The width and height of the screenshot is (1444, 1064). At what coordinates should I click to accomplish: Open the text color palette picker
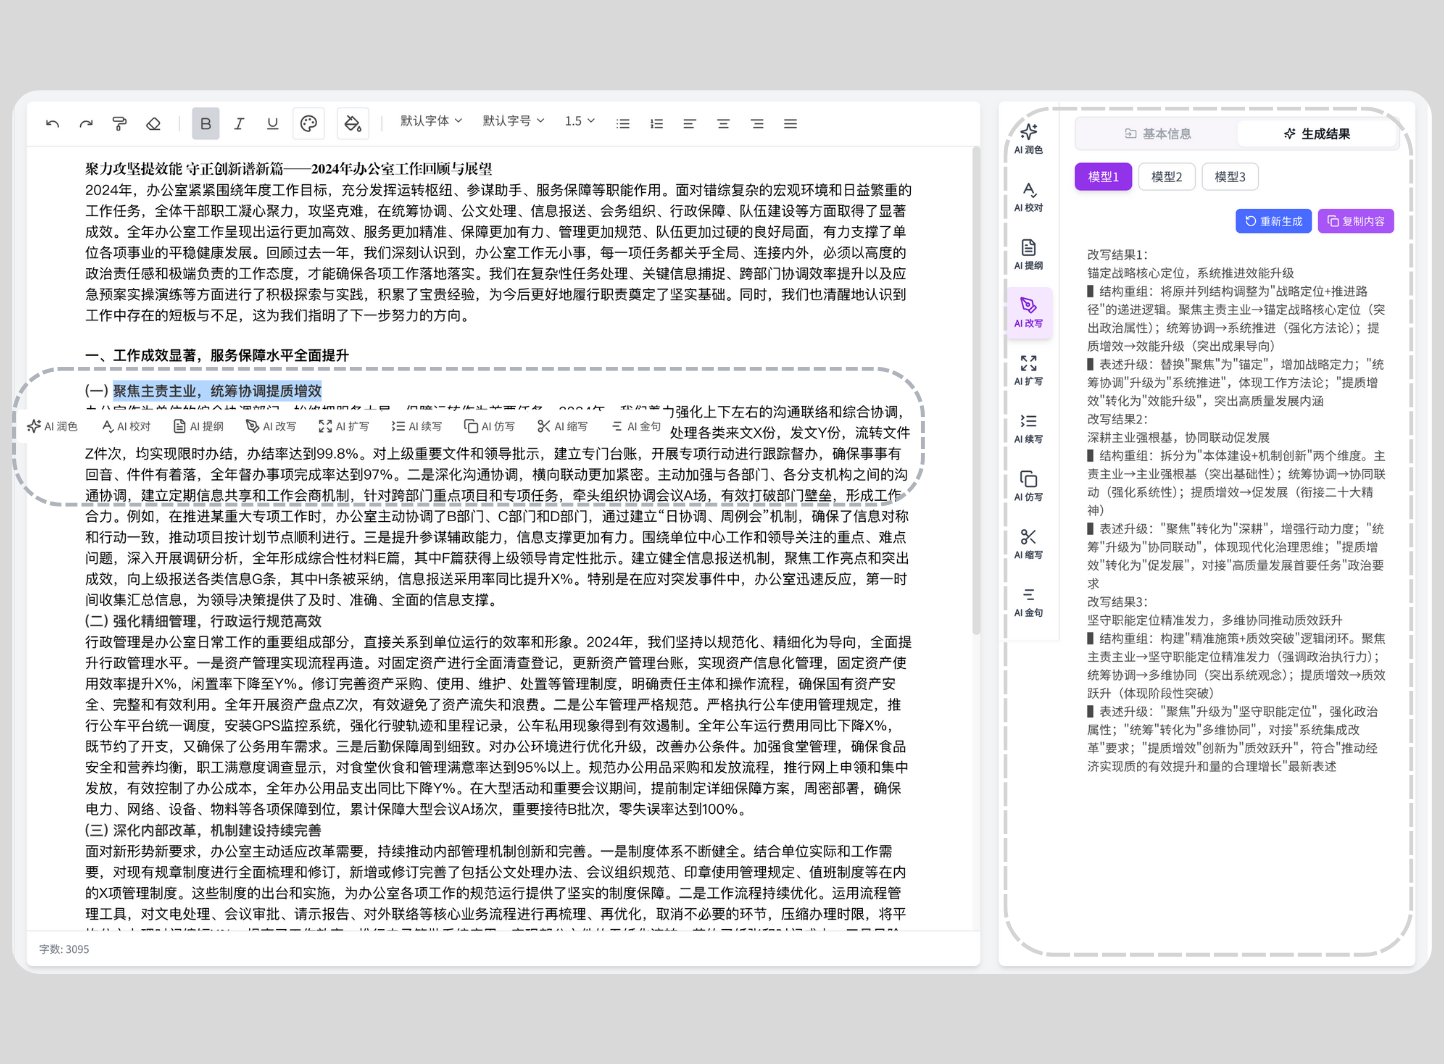point(308,124)
